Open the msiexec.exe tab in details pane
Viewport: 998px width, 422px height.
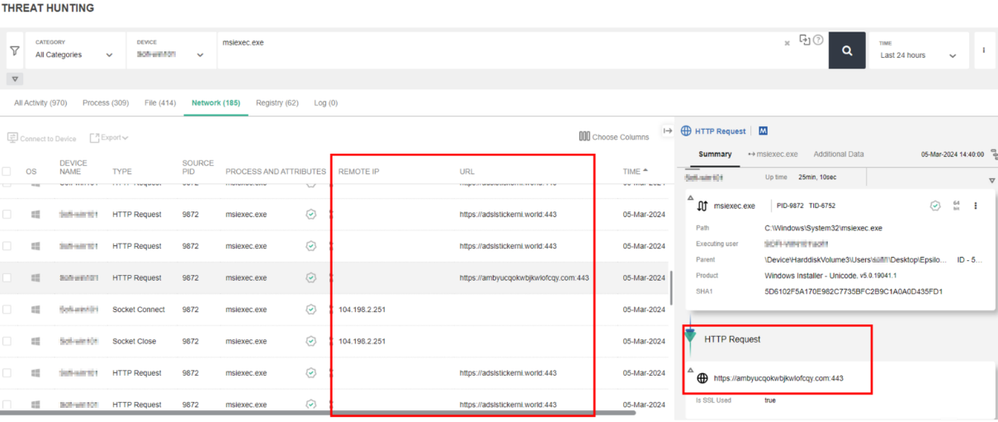[773, 154]
